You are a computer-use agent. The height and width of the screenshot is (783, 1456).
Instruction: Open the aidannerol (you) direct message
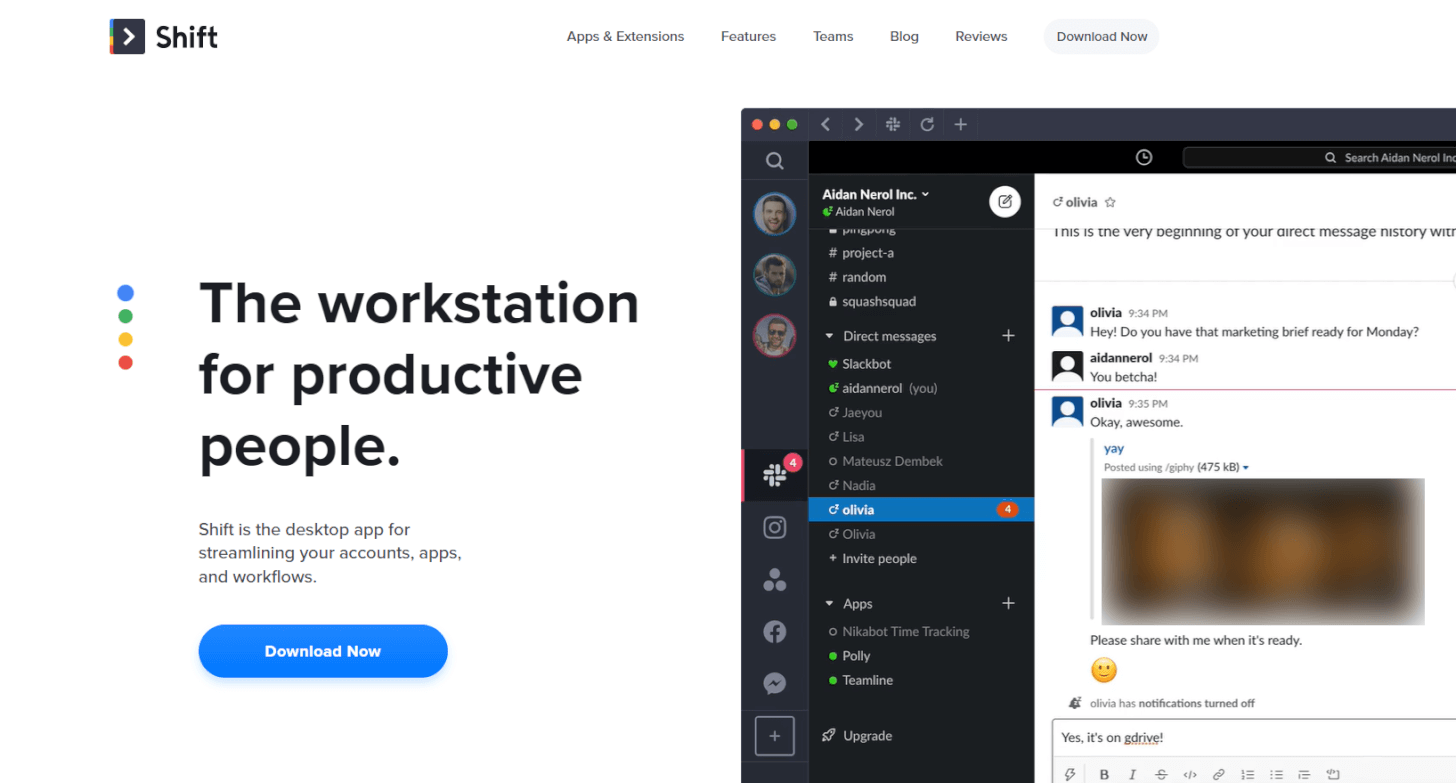click(x=883, y=388)
